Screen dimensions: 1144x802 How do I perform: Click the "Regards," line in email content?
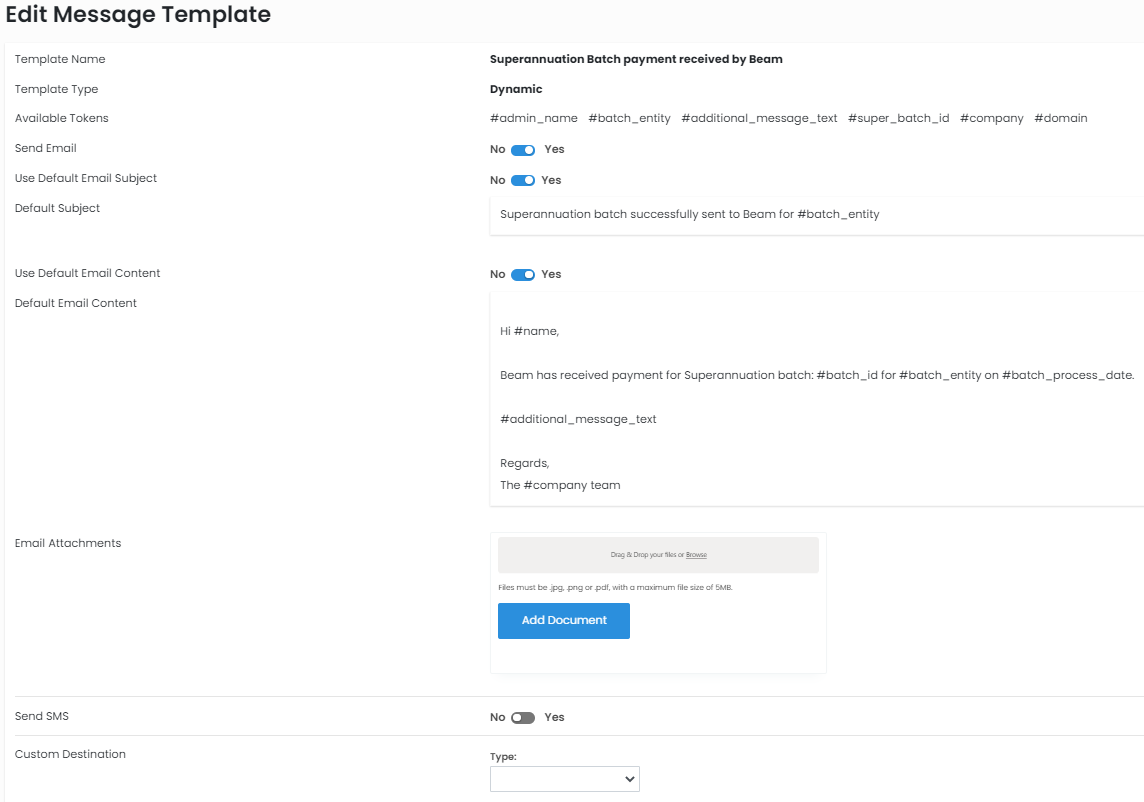tap(525, 464)
